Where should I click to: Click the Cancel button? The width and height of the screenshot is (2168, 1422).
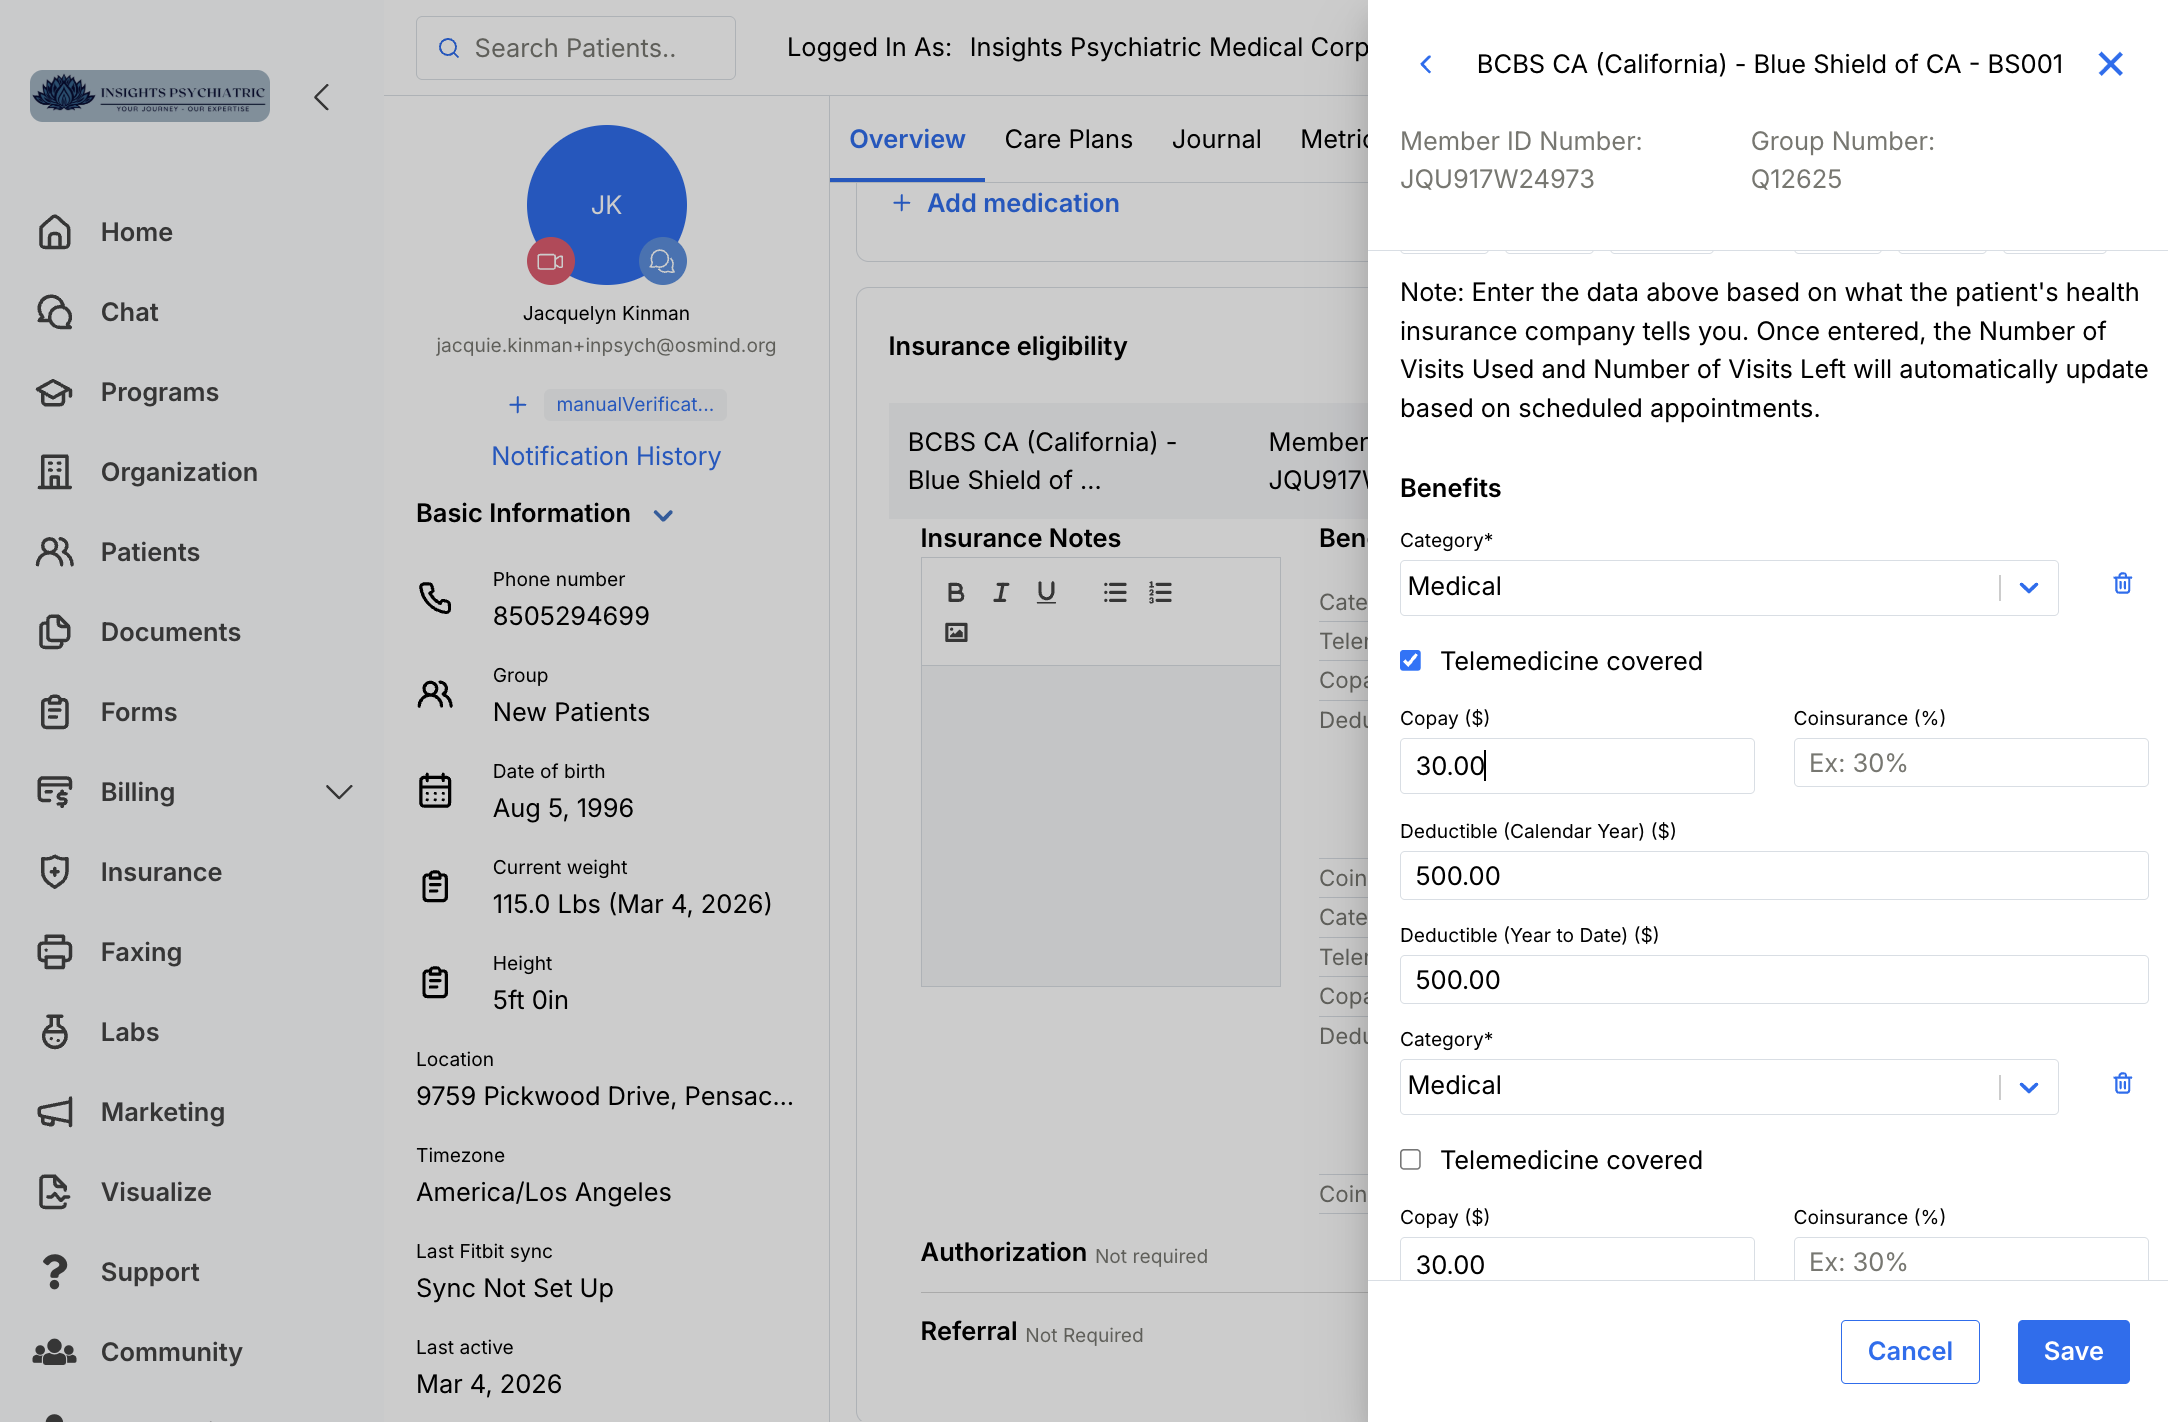click(1910, 1351)
